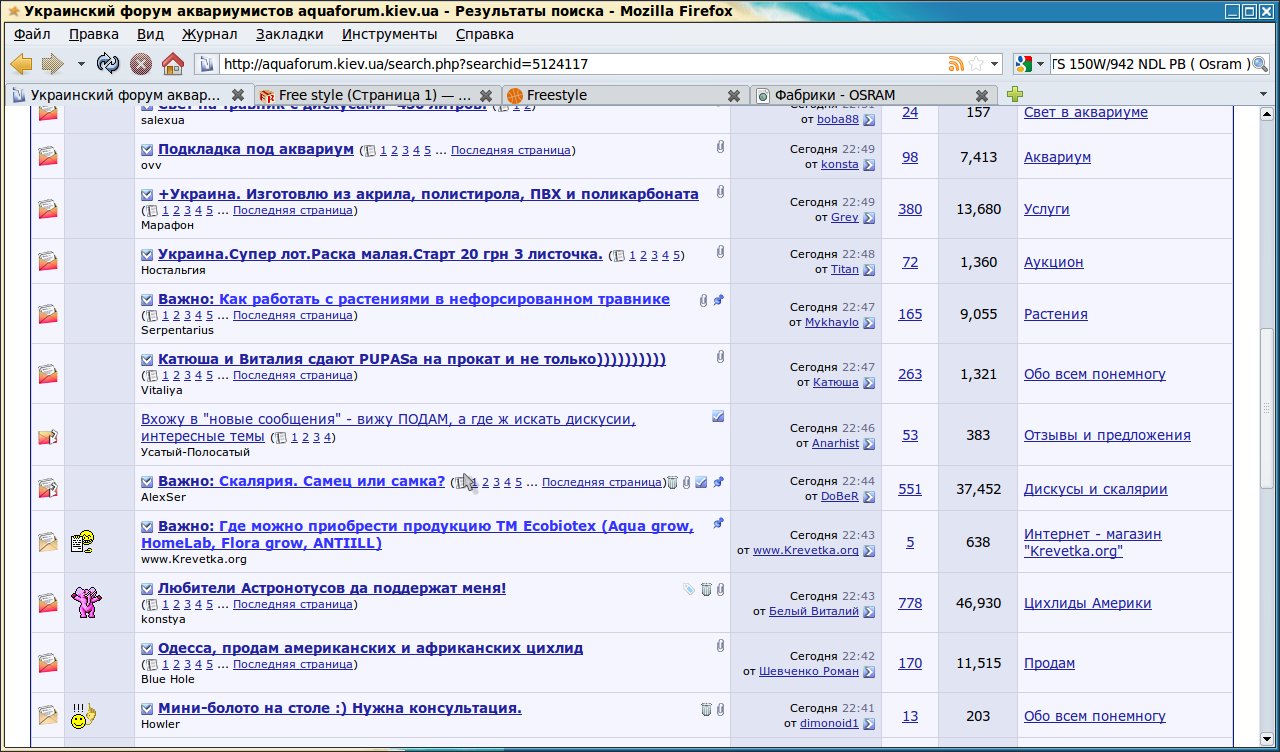Click RSS feed icon in address bar
1280x752 pixels.
(956, 64)
